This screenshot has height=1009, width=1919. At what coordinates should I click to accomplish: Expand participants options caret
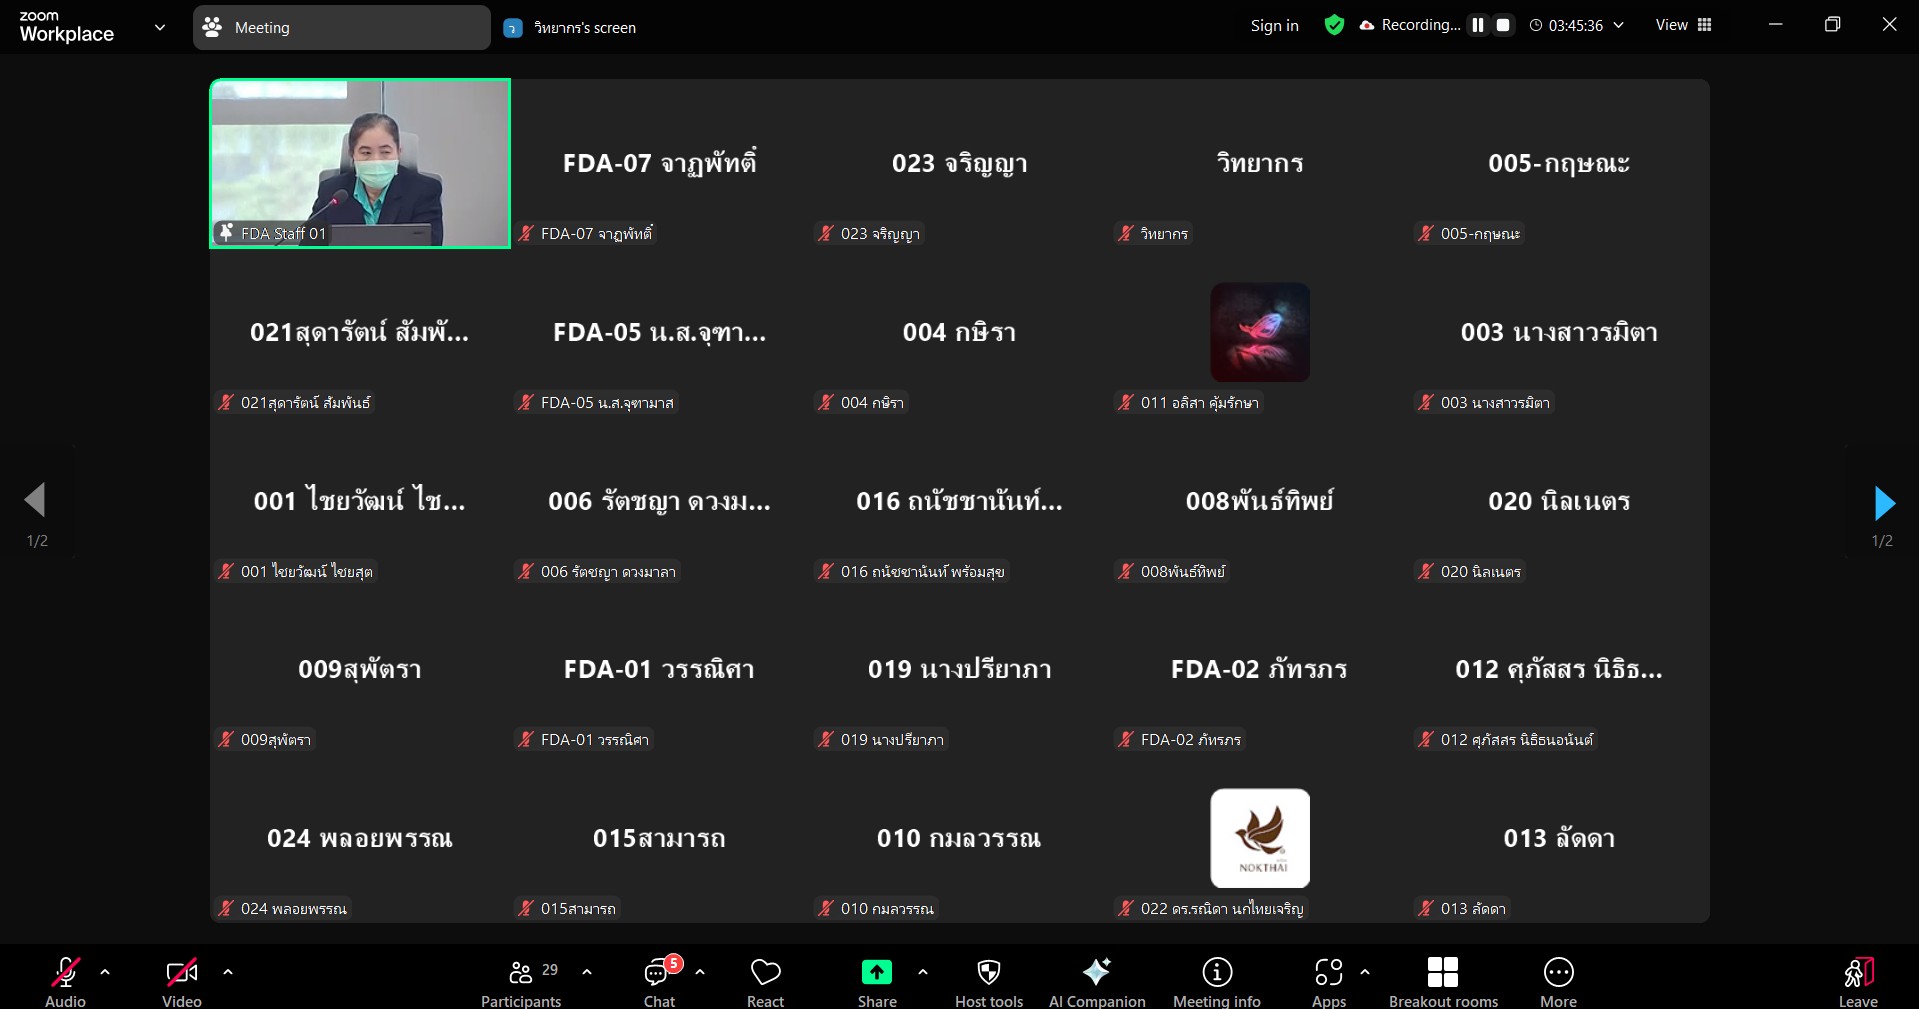(587, 972)
